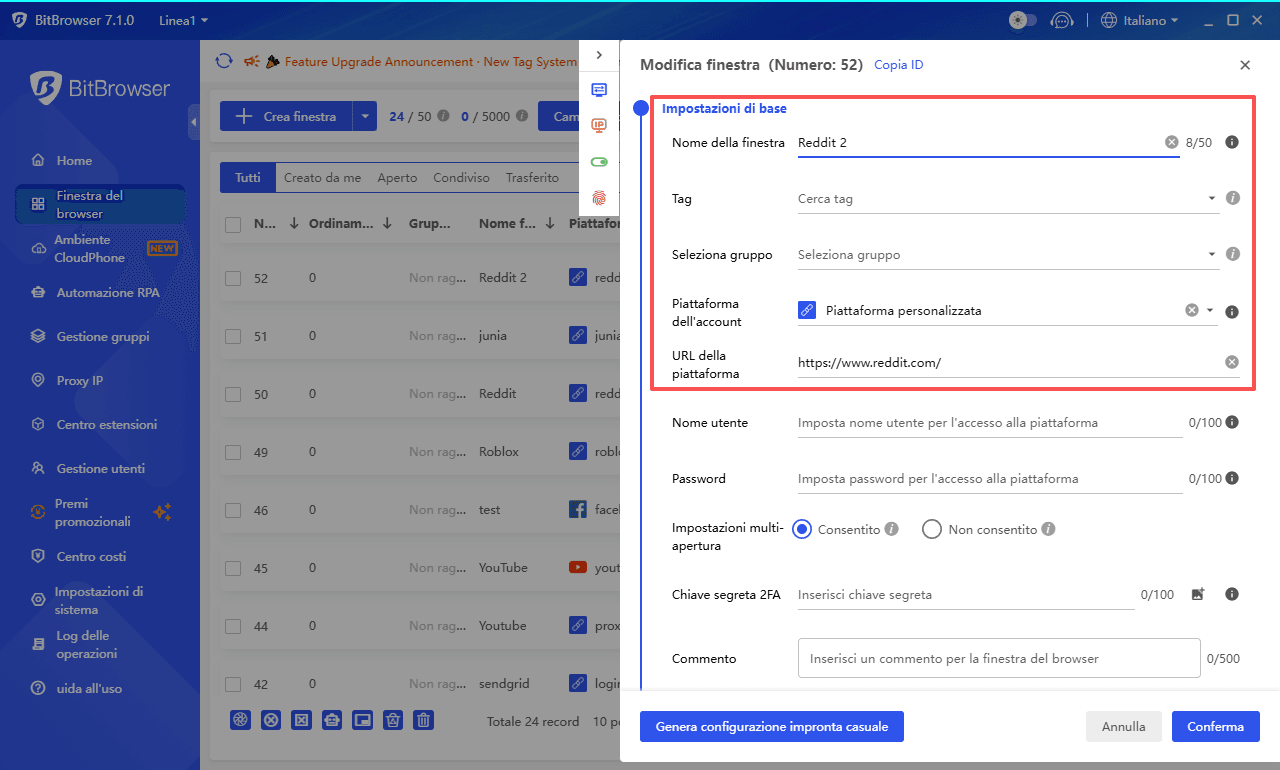Clear the window name field text
Image resolution: width=1280 pixels, height=770 pixels.
point(1171,142)
